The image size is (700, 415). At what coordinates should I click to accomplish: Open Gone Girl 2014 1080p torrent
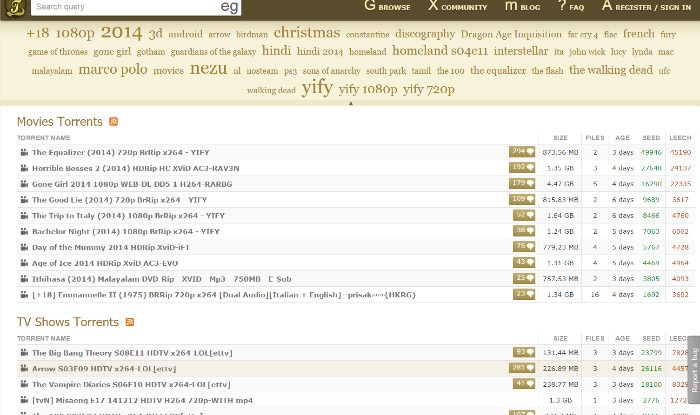(x=132, y=184)
